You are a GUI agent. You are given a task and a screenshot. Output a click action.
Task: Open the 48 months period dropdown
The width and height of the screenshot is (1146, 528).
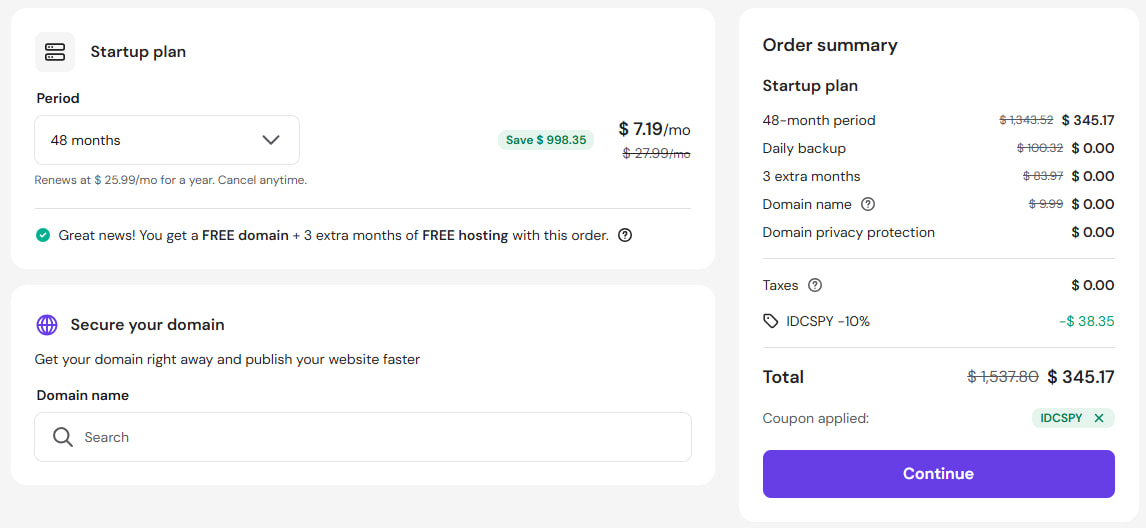pyautogui.click(x=166, y=140)
